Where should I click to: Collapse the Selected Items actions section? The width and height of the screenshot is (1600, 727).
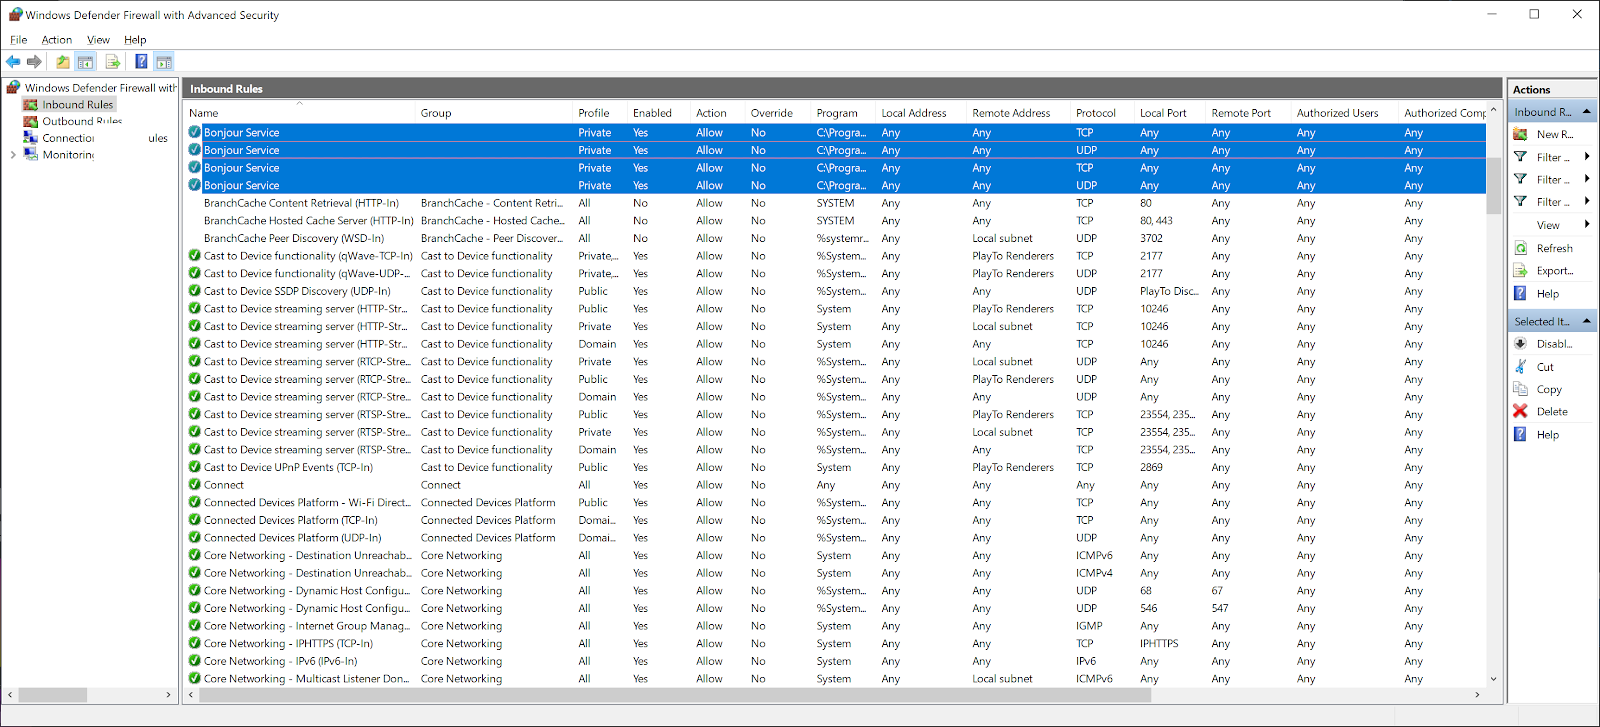[x=1586, y=321]
